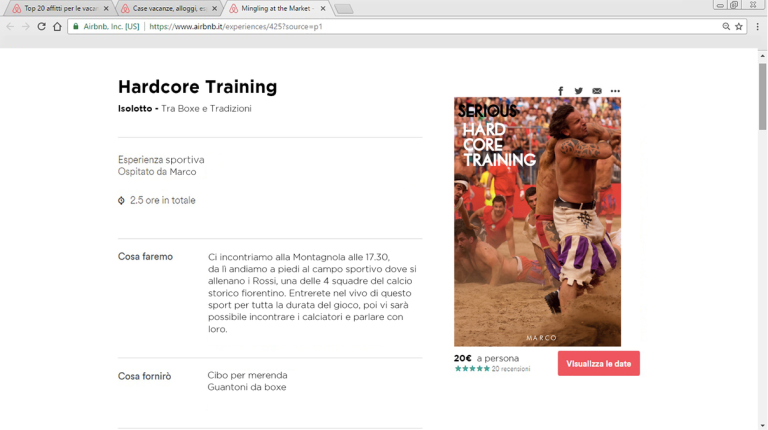Go to browser home page icon

(x=57, y=26)
